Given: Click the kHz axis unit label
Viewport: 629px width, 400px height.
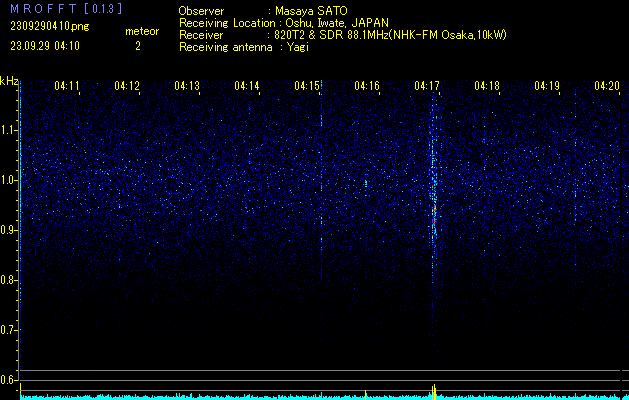Looking at the screenshot, I should point(9,80).
